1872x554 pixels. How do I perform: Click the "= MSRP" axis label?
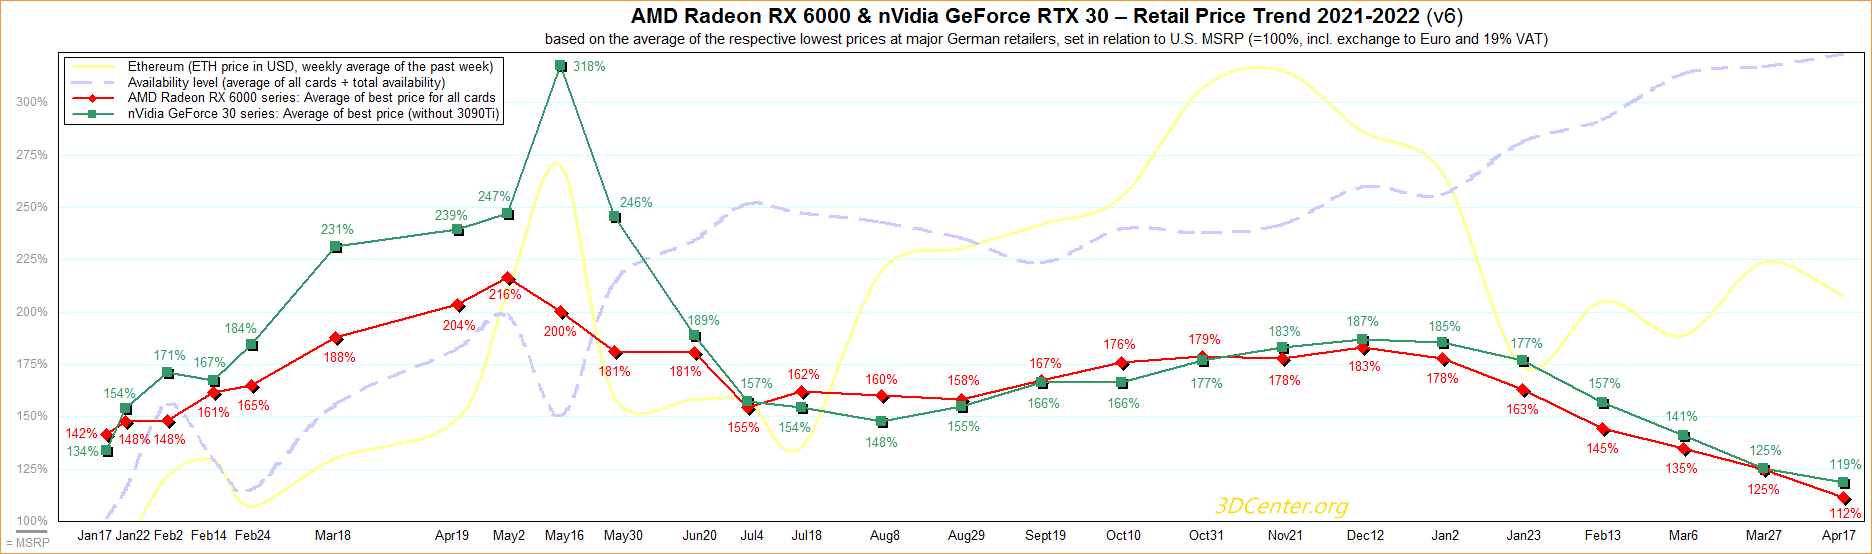[x=27, y=543]
